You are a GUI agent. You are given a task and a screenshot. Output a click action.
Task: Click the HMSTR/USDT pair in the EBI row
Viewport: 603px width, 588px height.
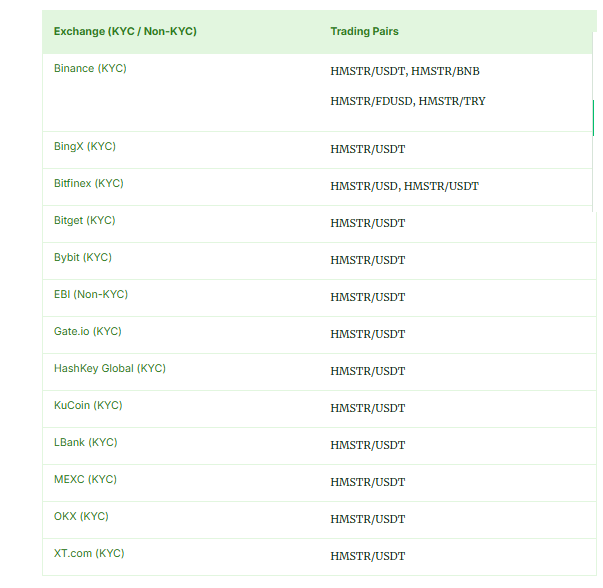[367, 298]
